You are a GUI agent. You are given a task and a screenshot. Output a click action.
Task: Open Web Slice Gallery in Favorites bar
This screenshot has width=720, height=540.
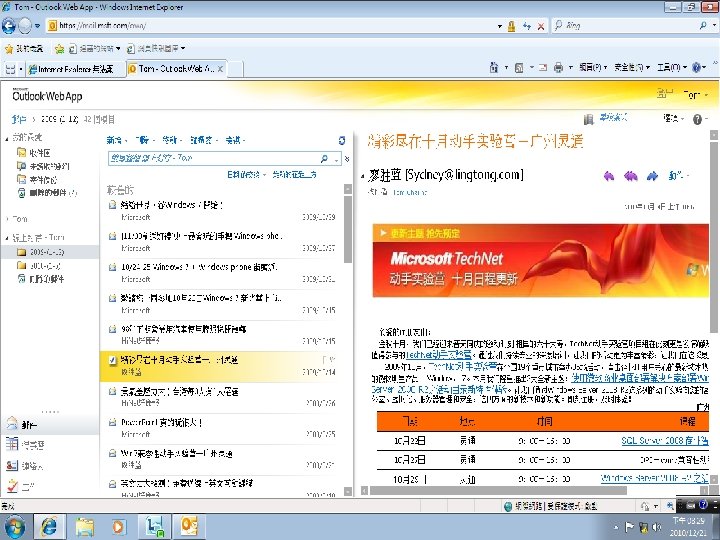tap(156, 48)
